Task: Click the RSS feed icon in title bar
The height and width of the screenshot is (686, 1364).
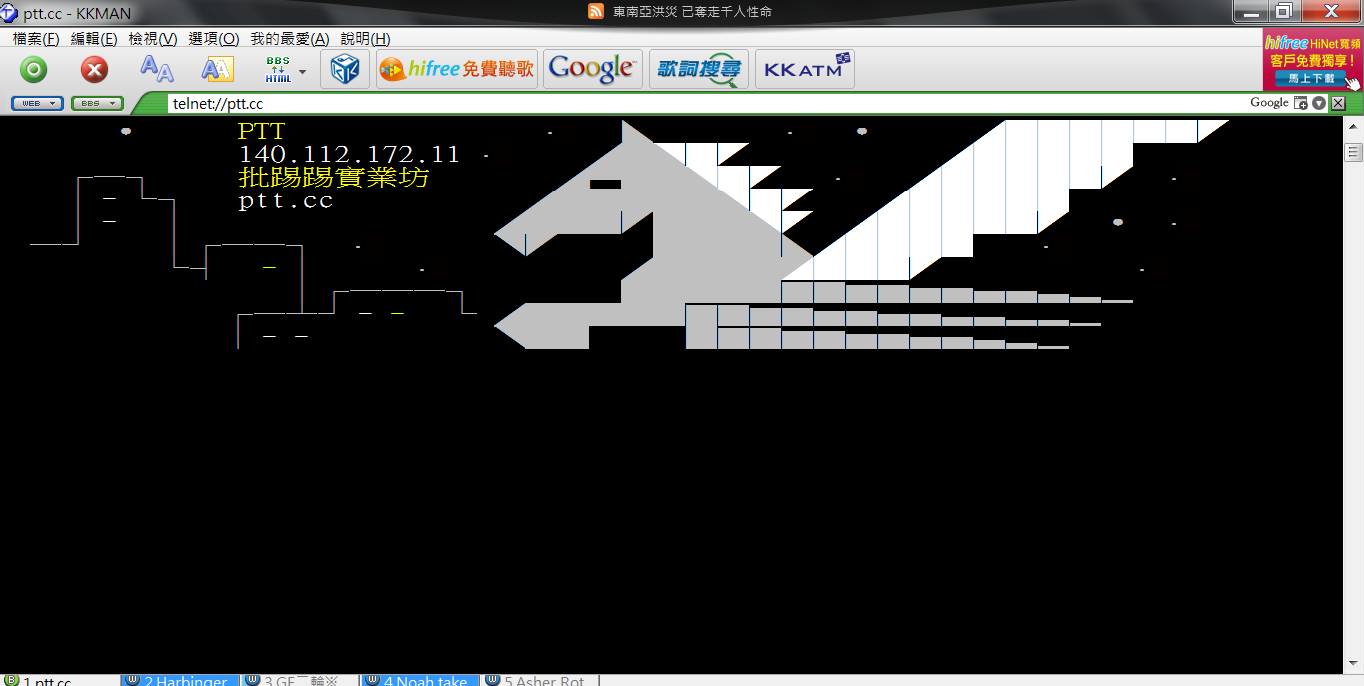Action: pyautogui.click(x=596, y=11)
